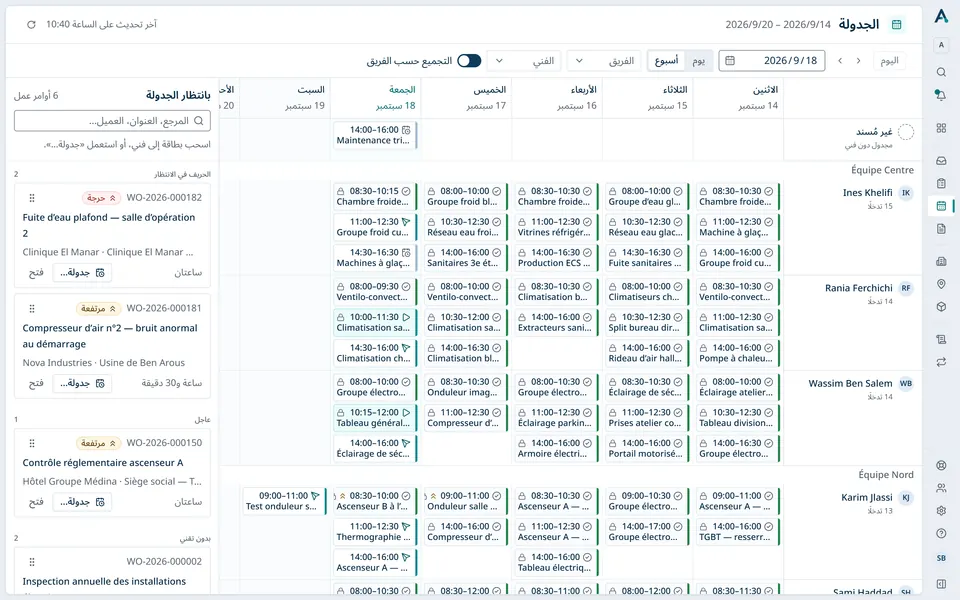Open the recurring arrows icon in the sidebar

click(941, 362)
